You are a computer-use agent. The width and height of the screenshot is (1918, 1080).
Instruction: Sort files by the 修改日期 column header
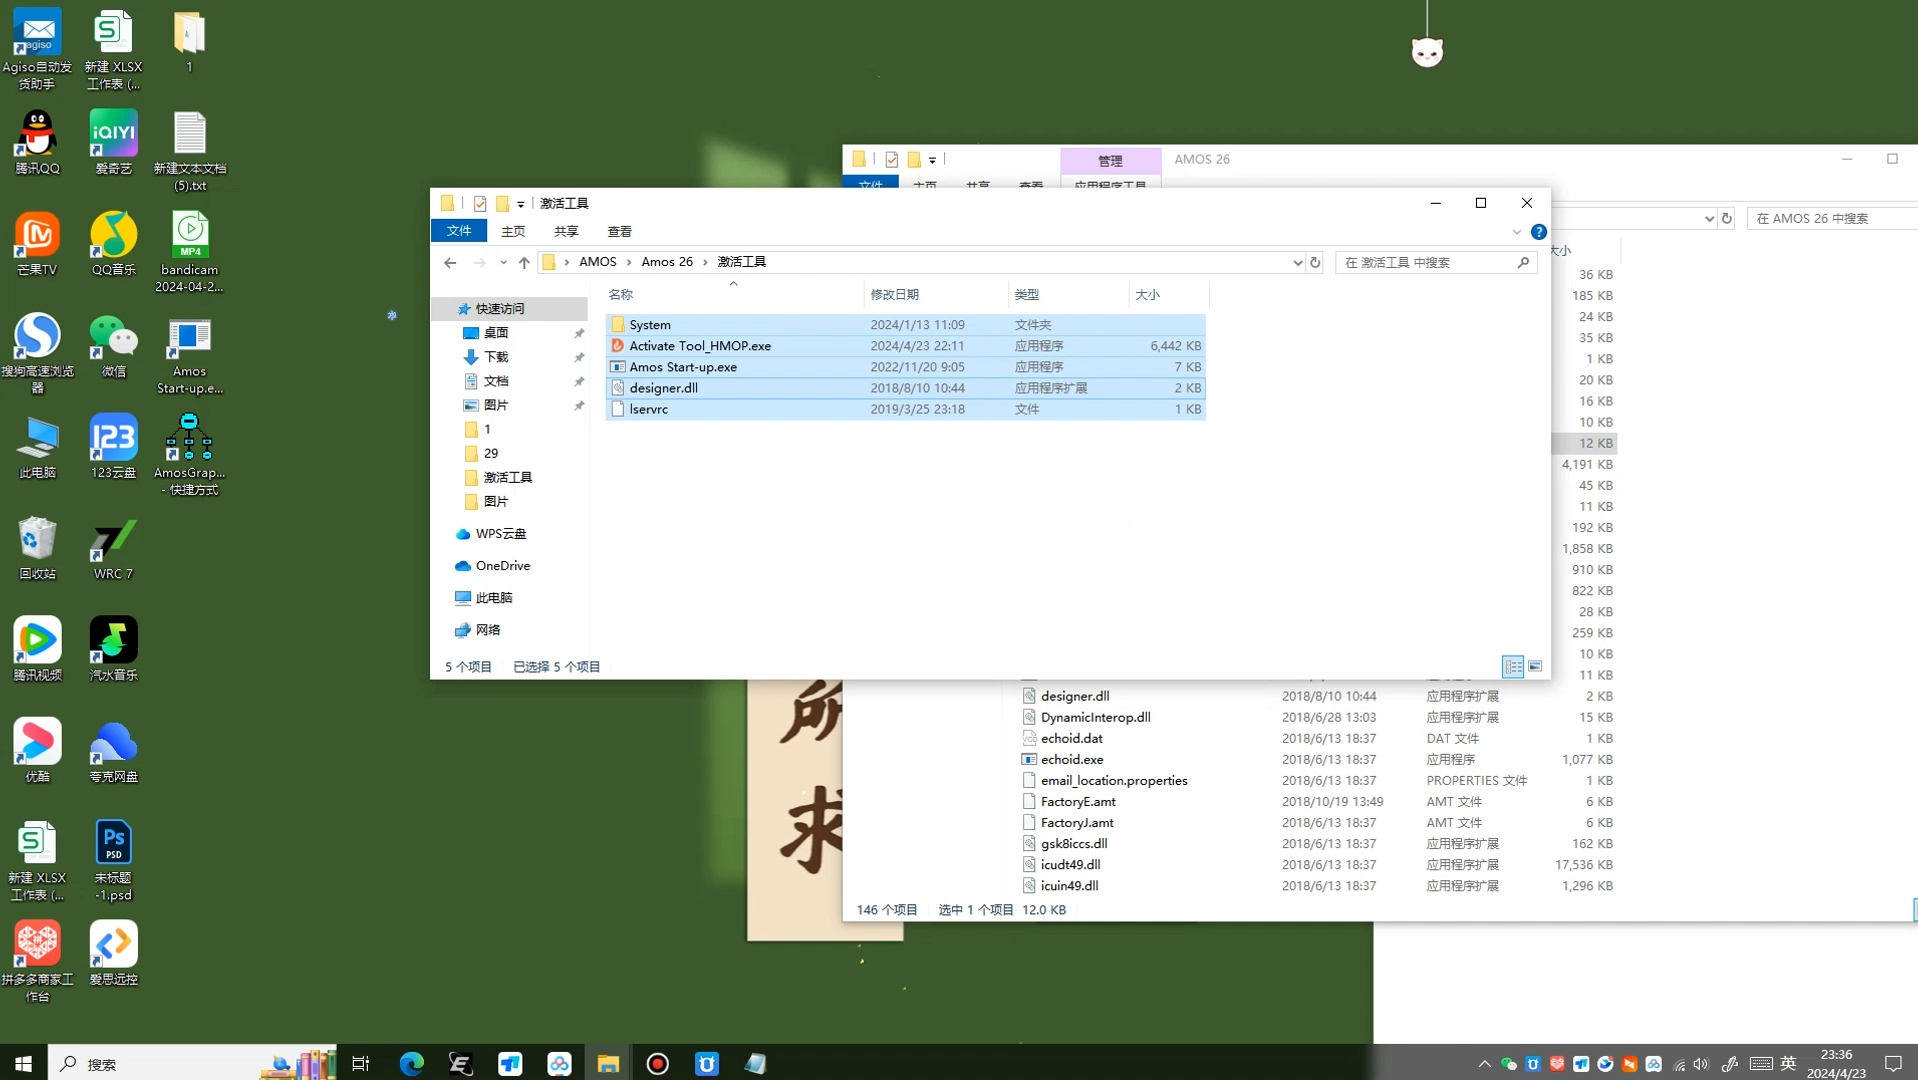coord(936,294)
